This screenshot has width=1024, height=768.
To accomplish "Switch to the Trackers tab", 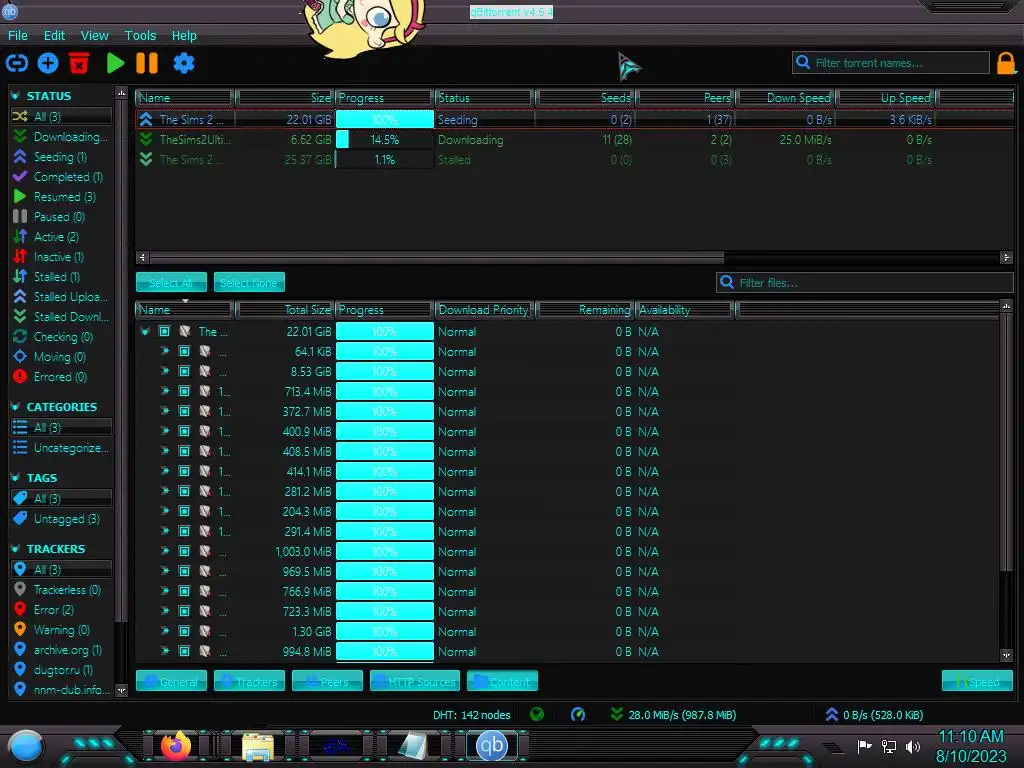I will pyautogui.click(x=249, y=681).
